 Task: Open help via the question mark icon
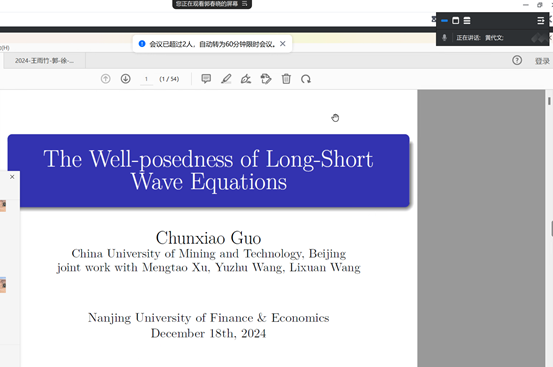click(517, 60)
